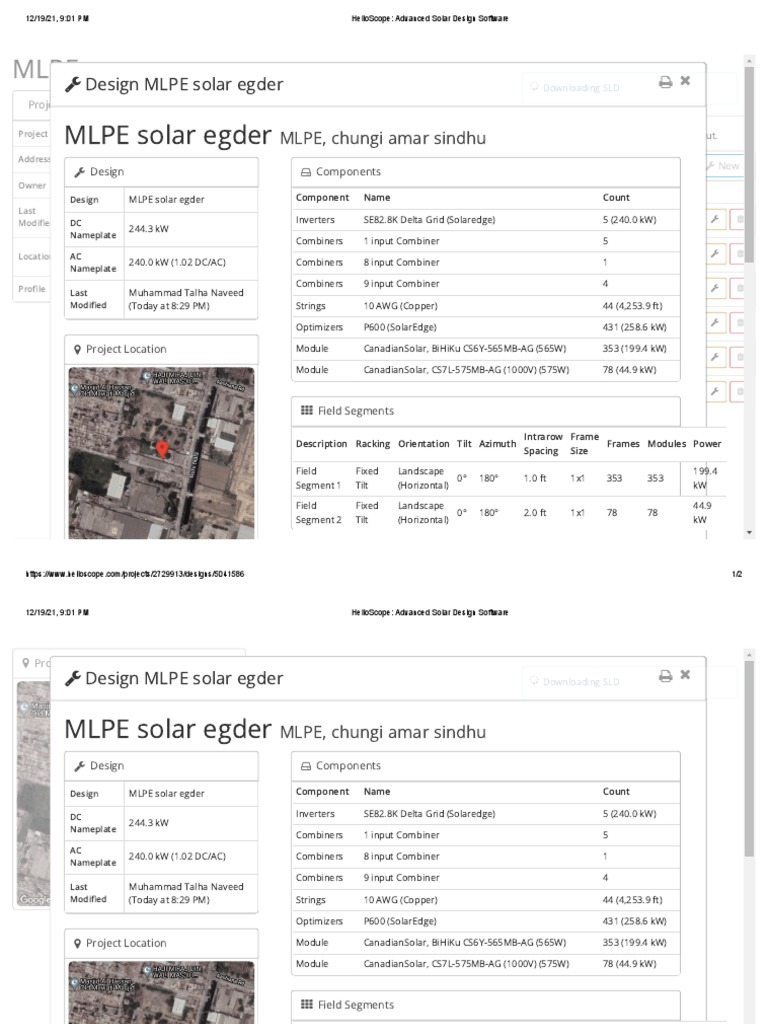Click the grid icon beside lower Field Segments

pos(306,1004)
